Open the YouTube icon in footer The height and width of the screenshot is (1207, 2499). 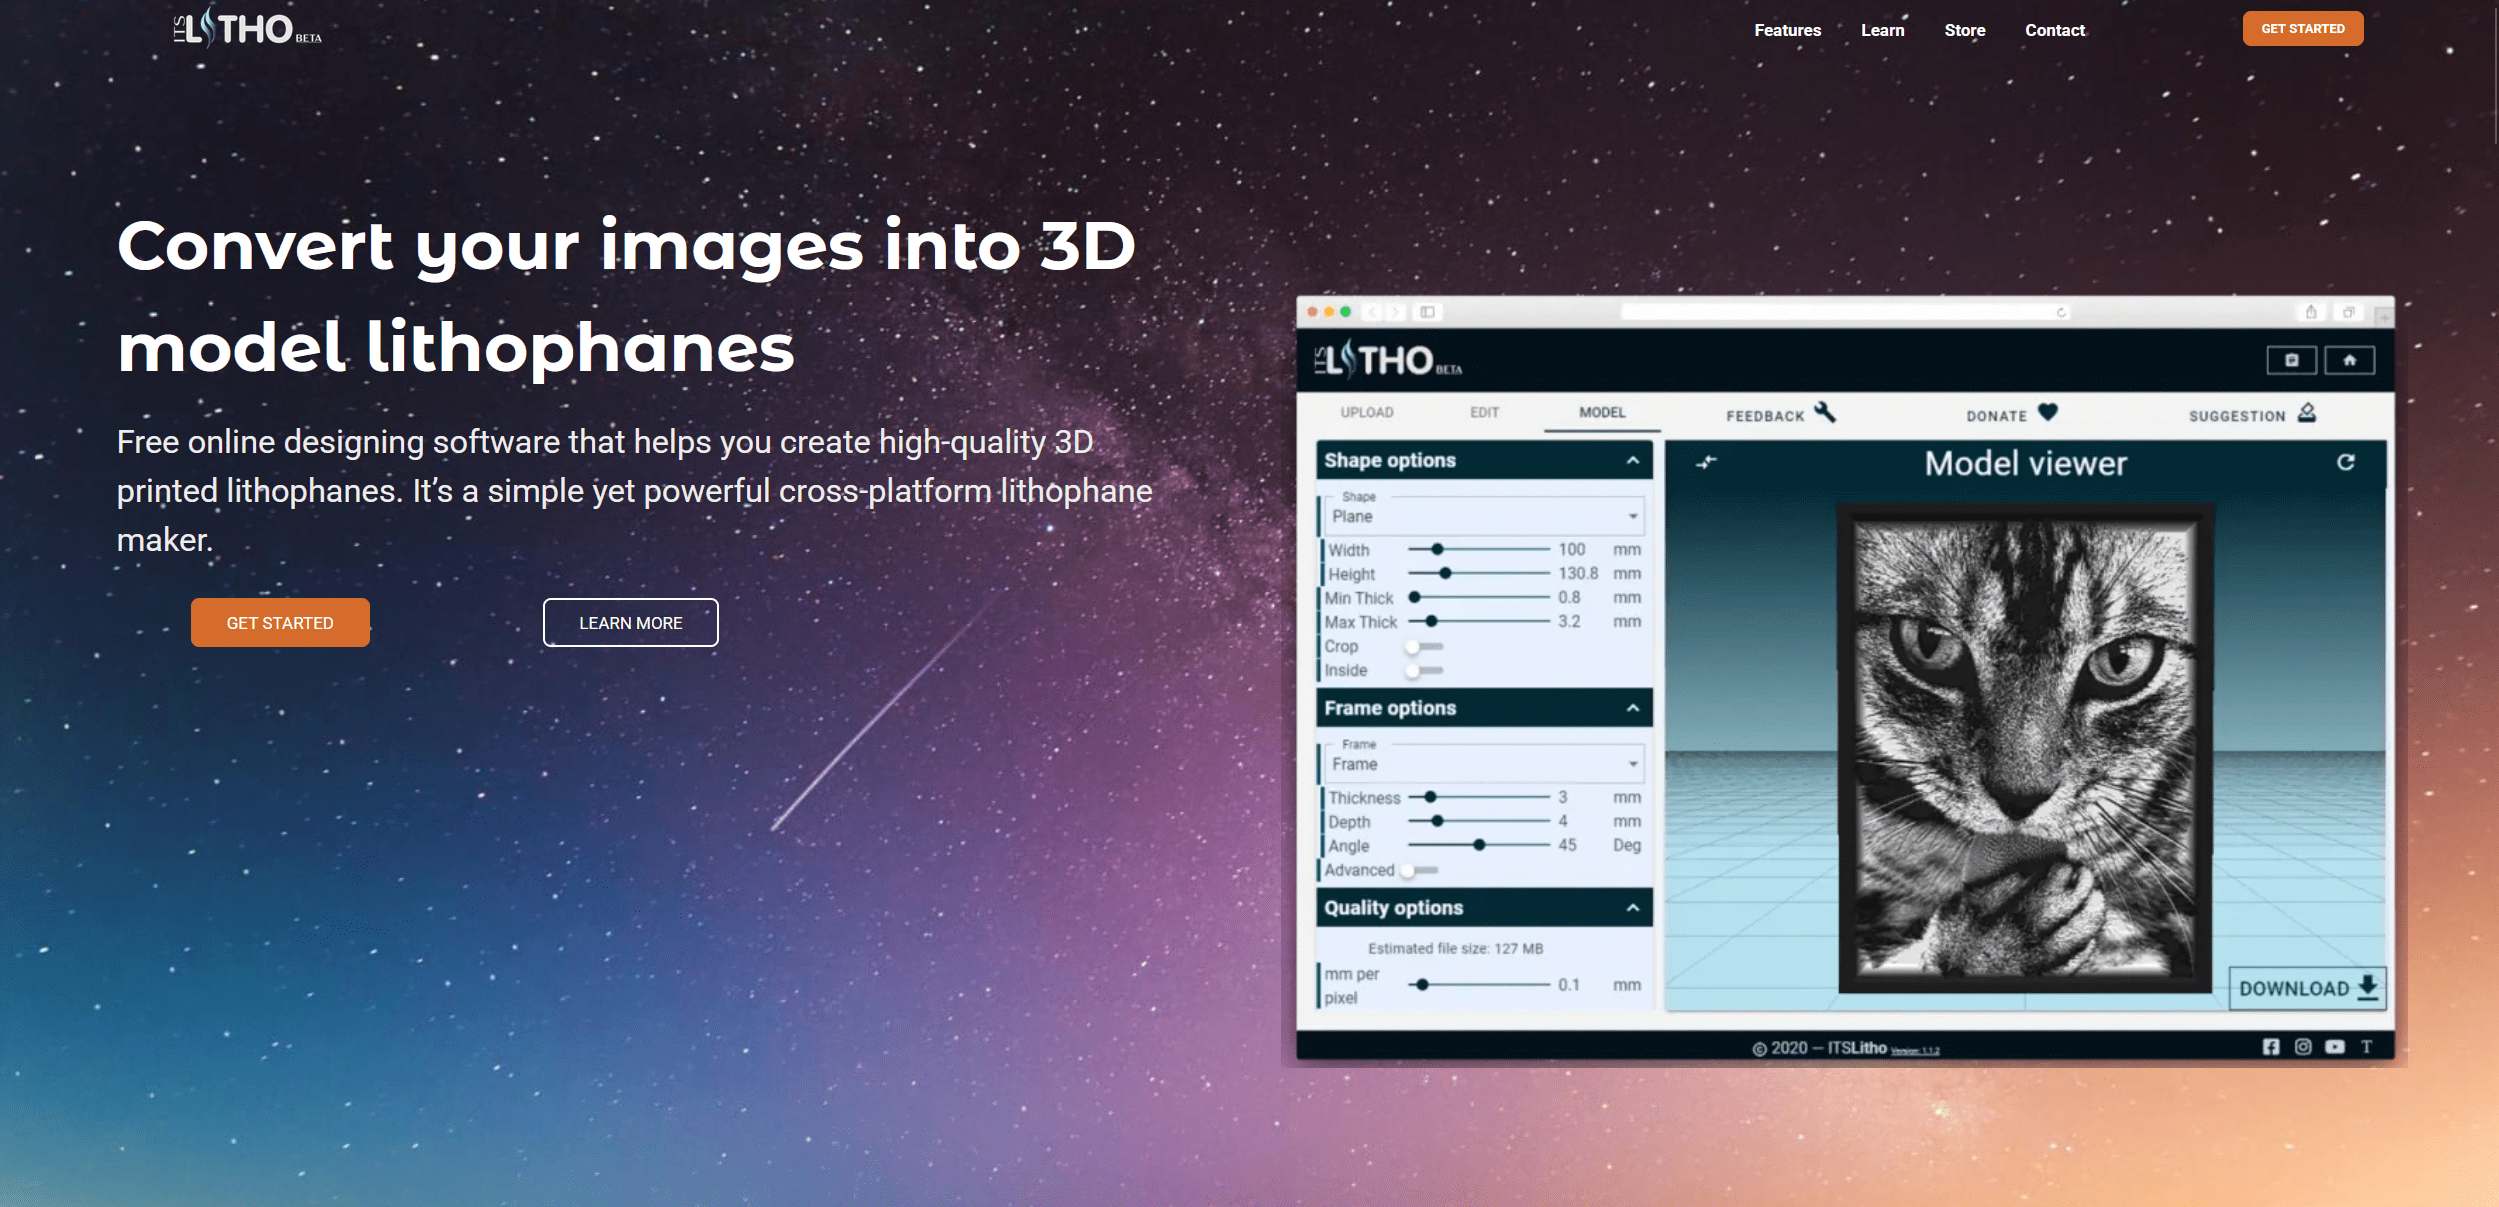click(x=2334, y=1046)
